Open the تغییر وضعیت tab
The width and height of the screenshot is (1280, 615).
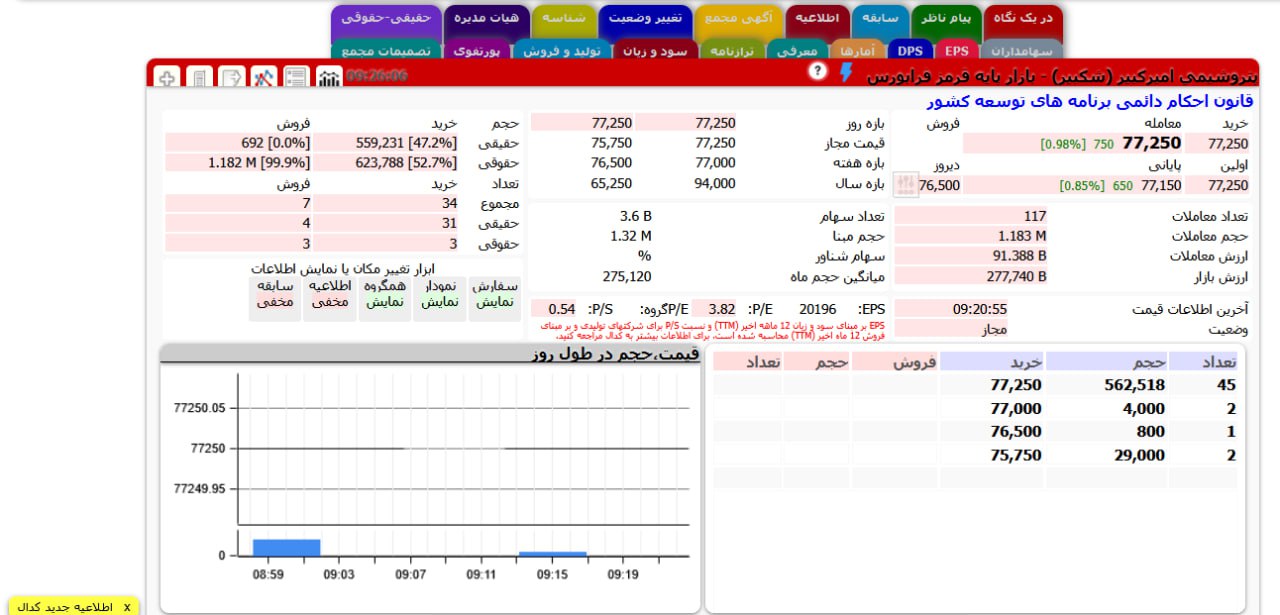(x=645, y=19)
